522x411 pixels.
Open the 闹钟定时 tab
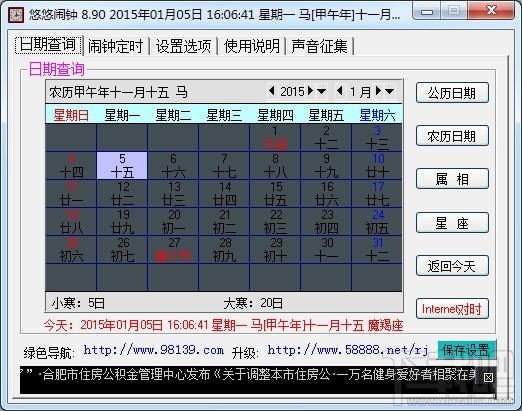(x=115, y=46)
